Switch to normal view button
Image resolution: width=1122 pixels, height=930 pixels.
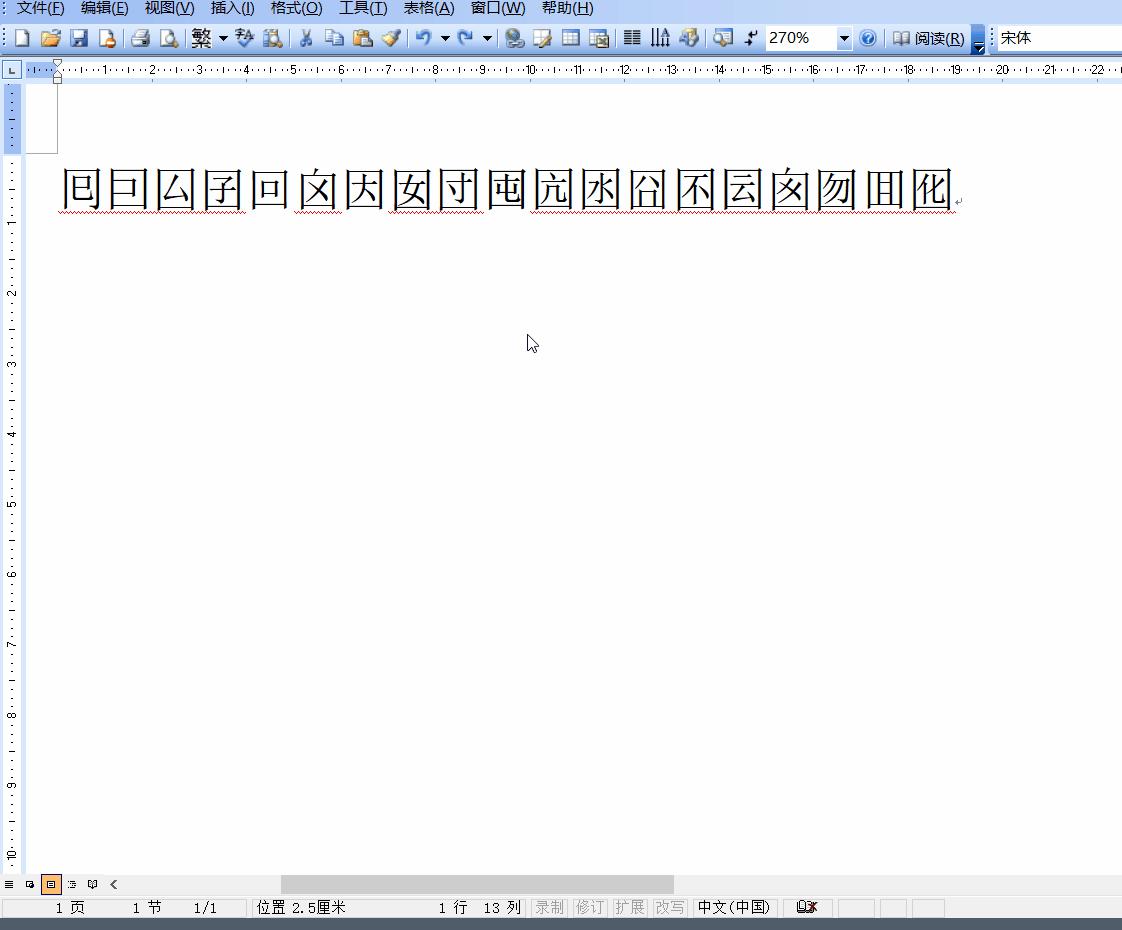tap(9, 884)
